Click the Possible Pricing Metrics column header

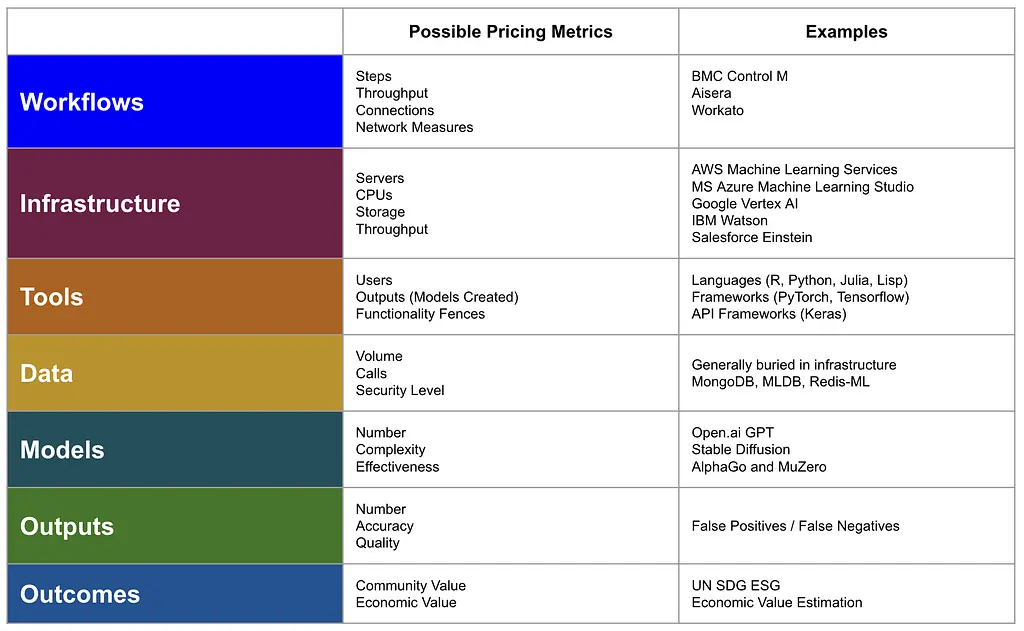(511, 31)
